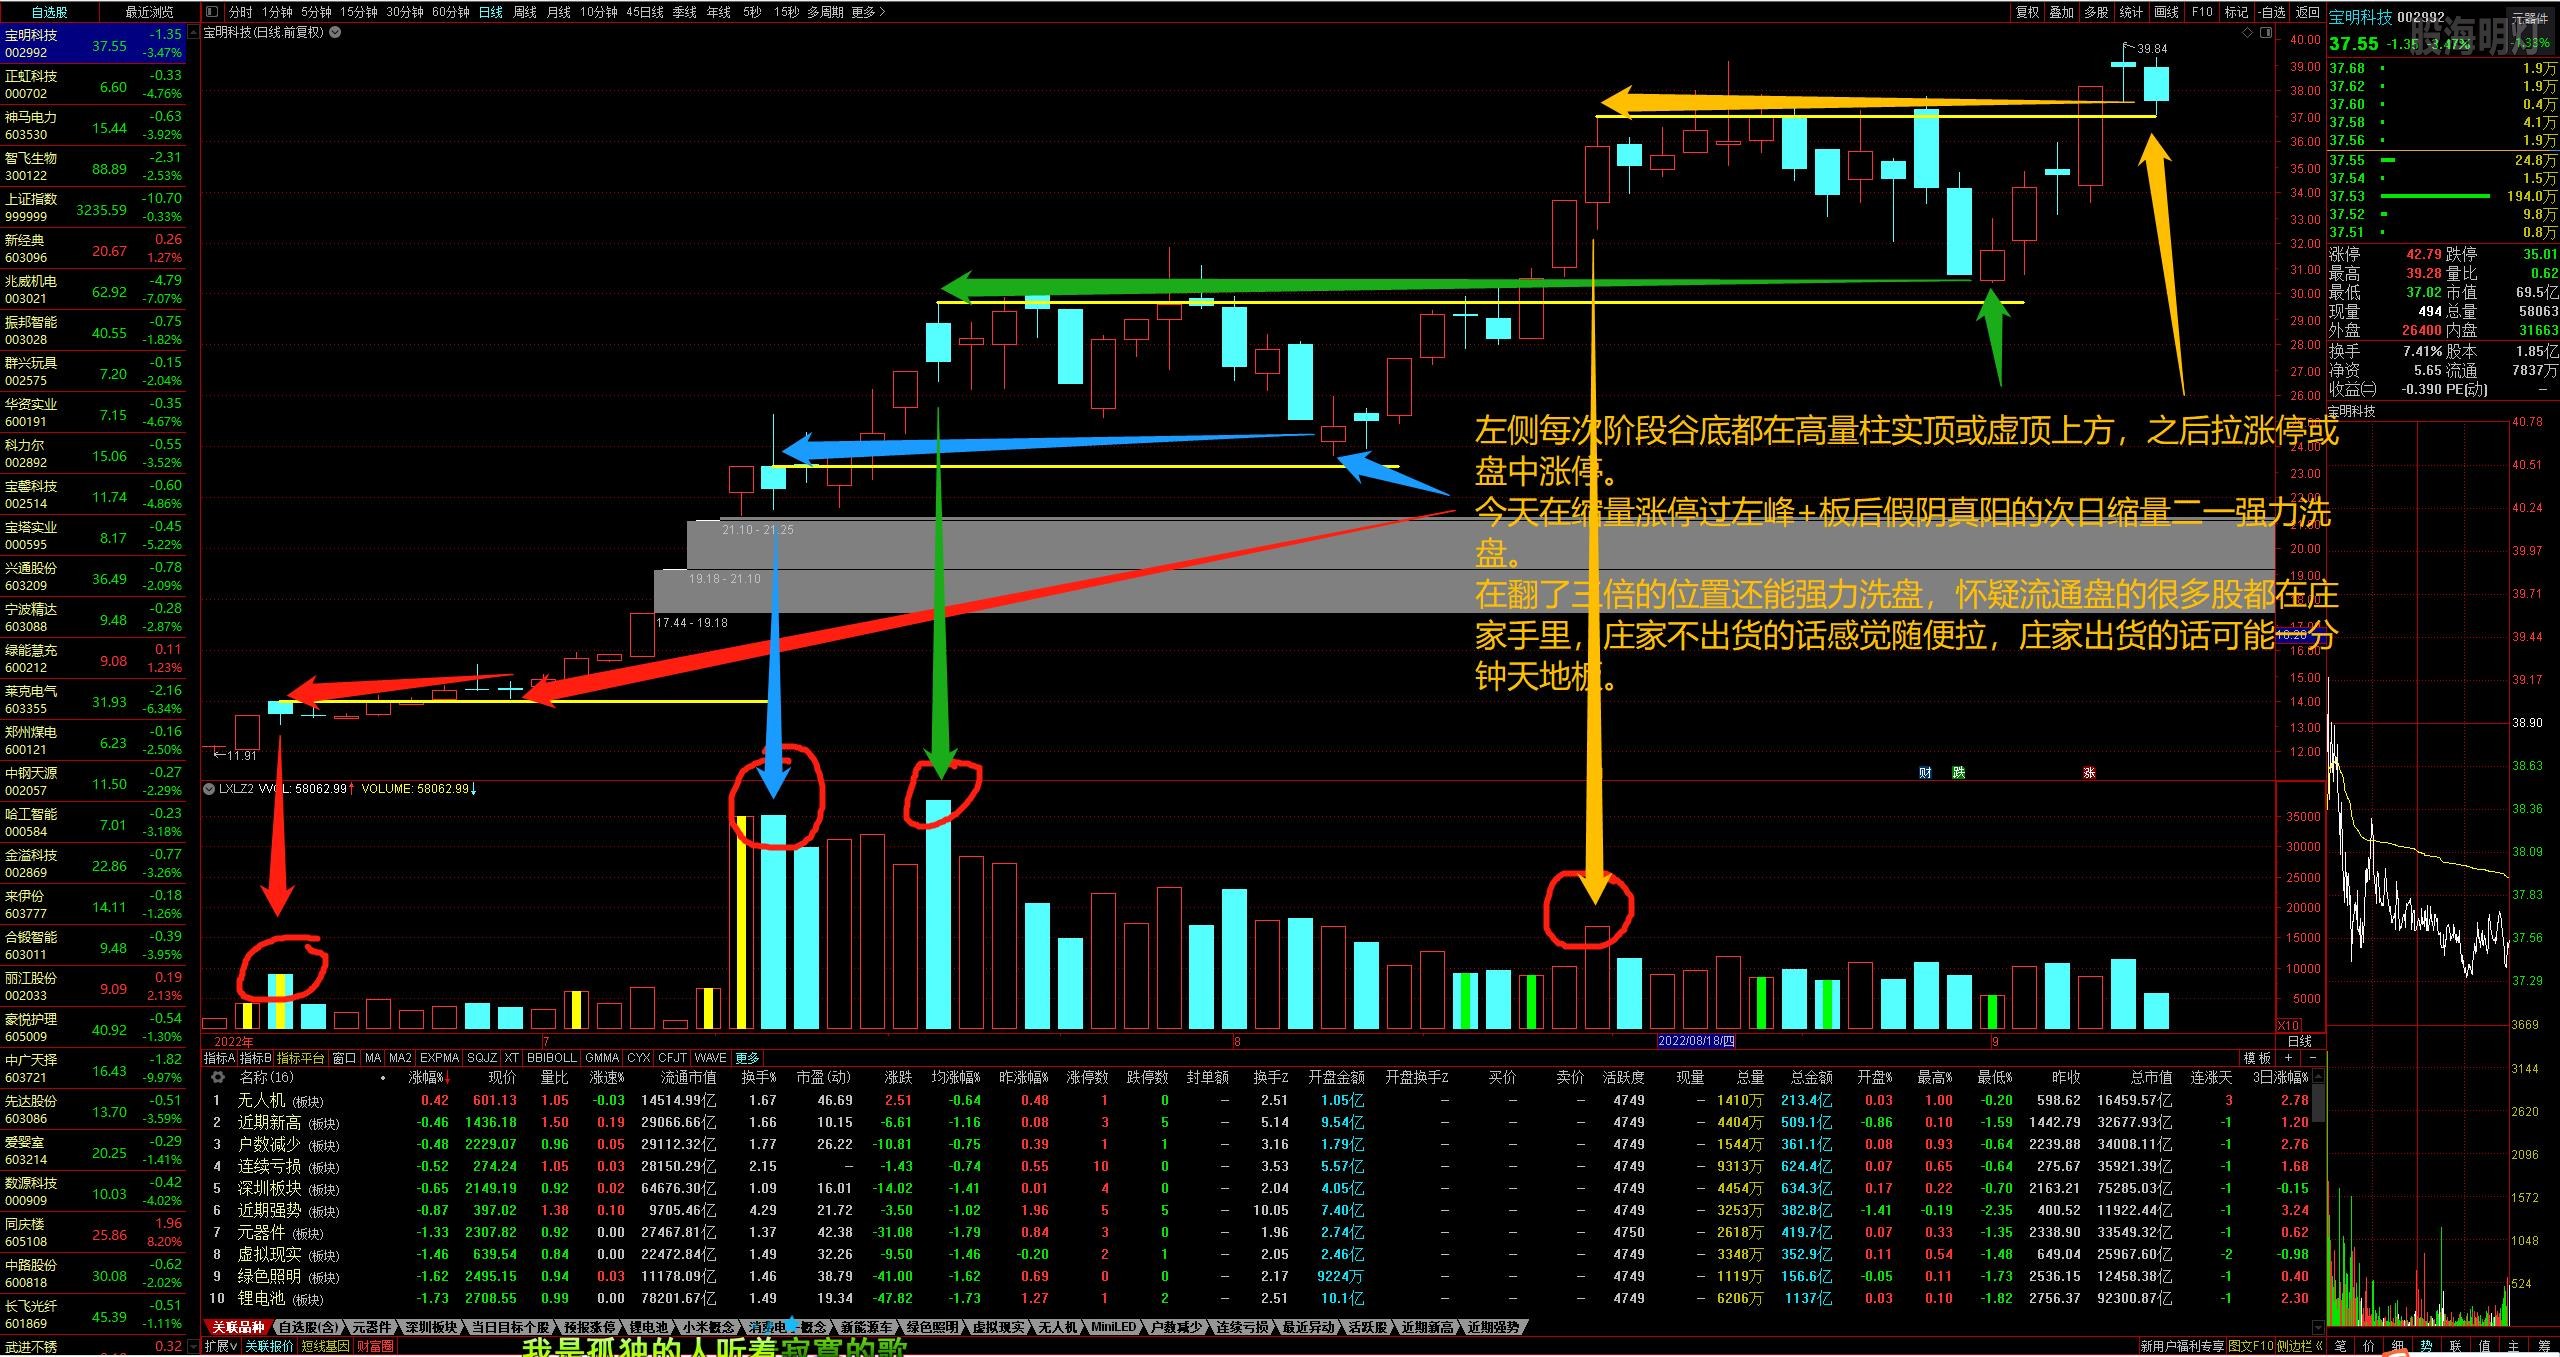
Task: Click the 财 marker icon on the chart
Action: (x=1925, y=773)
